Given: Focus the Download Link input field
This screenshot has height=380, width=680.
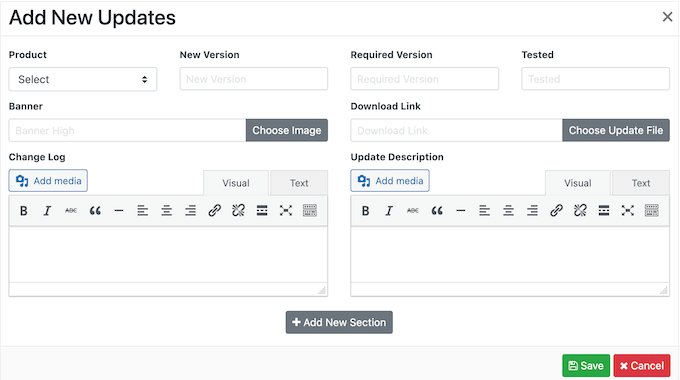Looking at the screenshot, I should click(x=456, y=130).
